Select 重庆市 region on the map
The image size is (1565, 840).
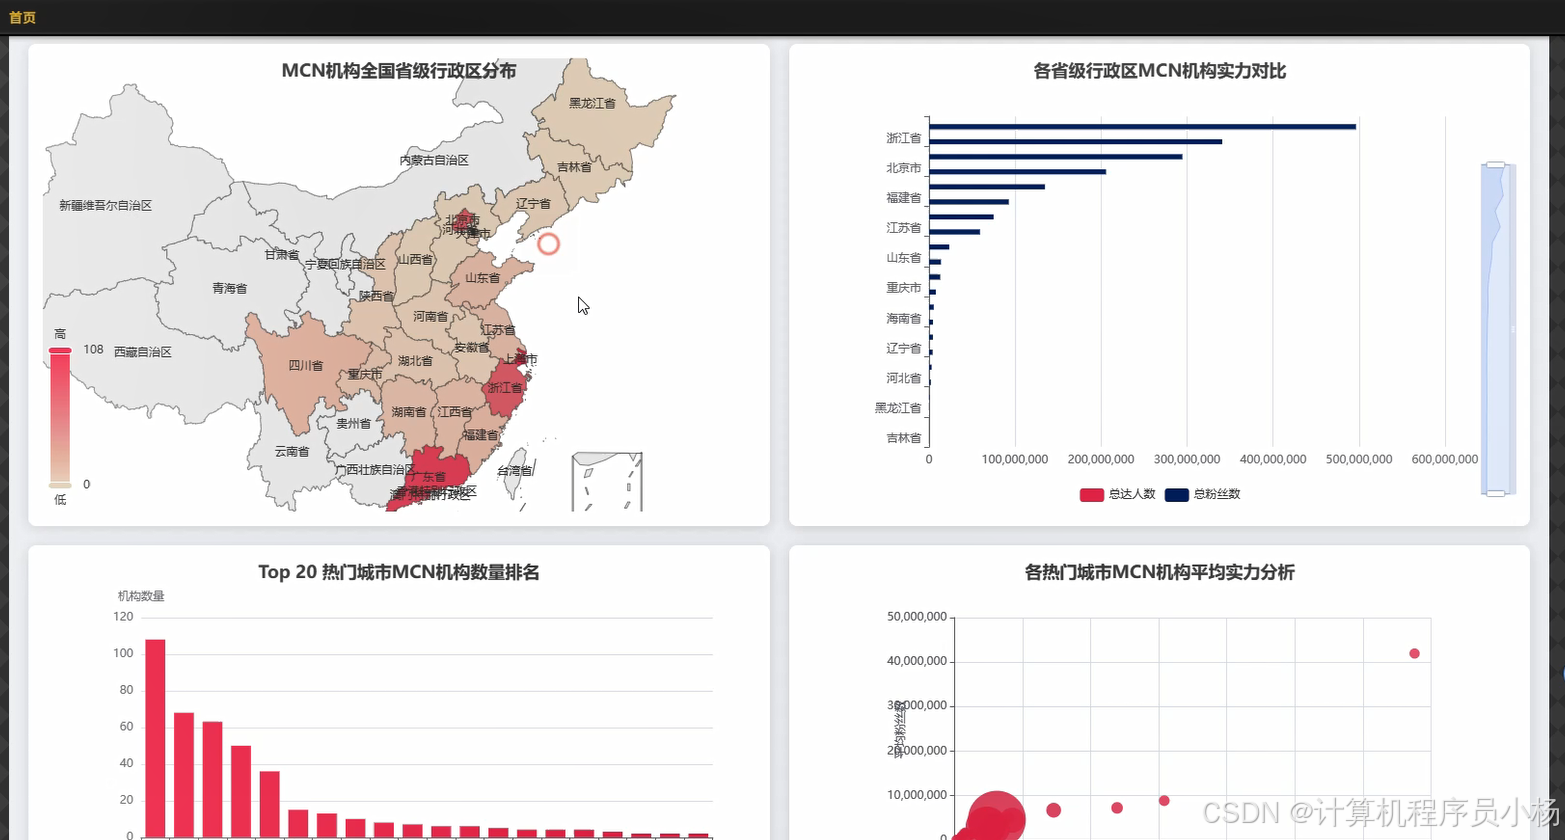[x=364, y=375]
